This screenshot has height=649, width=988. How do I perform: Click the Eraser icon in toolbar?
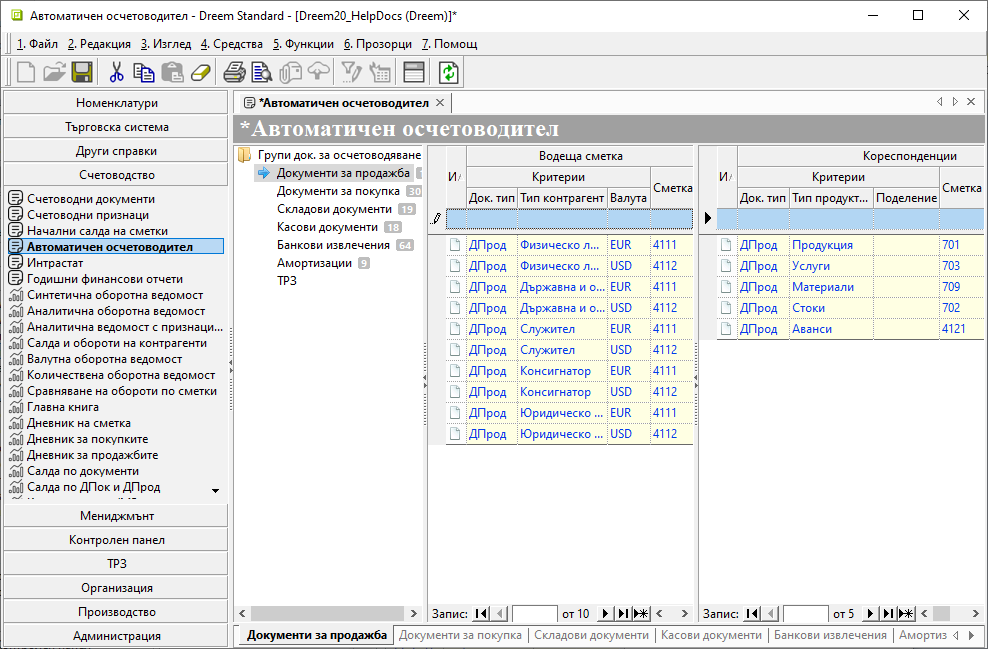[x=201, y=72]
